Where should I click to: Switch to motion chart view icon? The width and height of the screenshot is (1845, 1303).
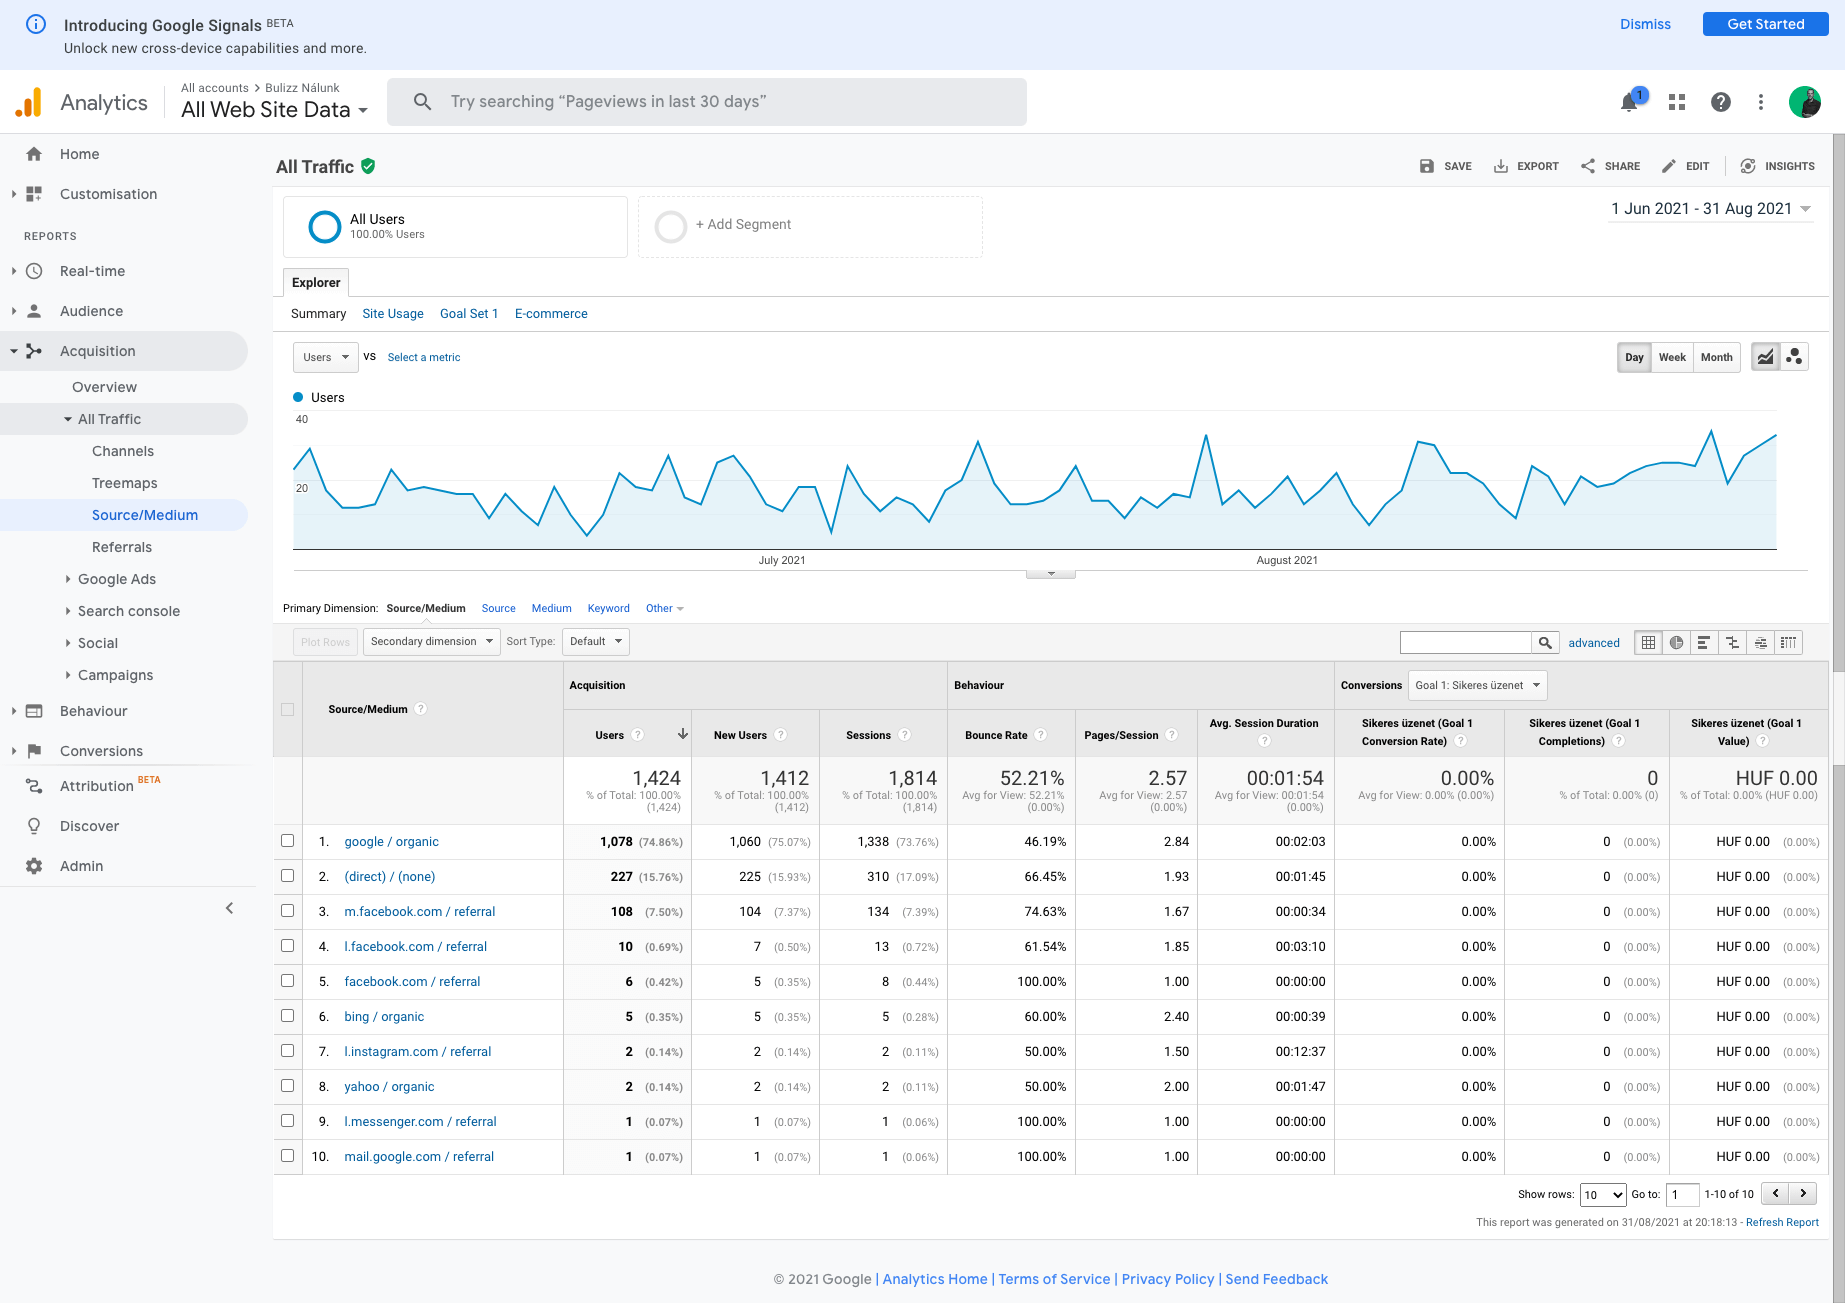point(1794,357)
